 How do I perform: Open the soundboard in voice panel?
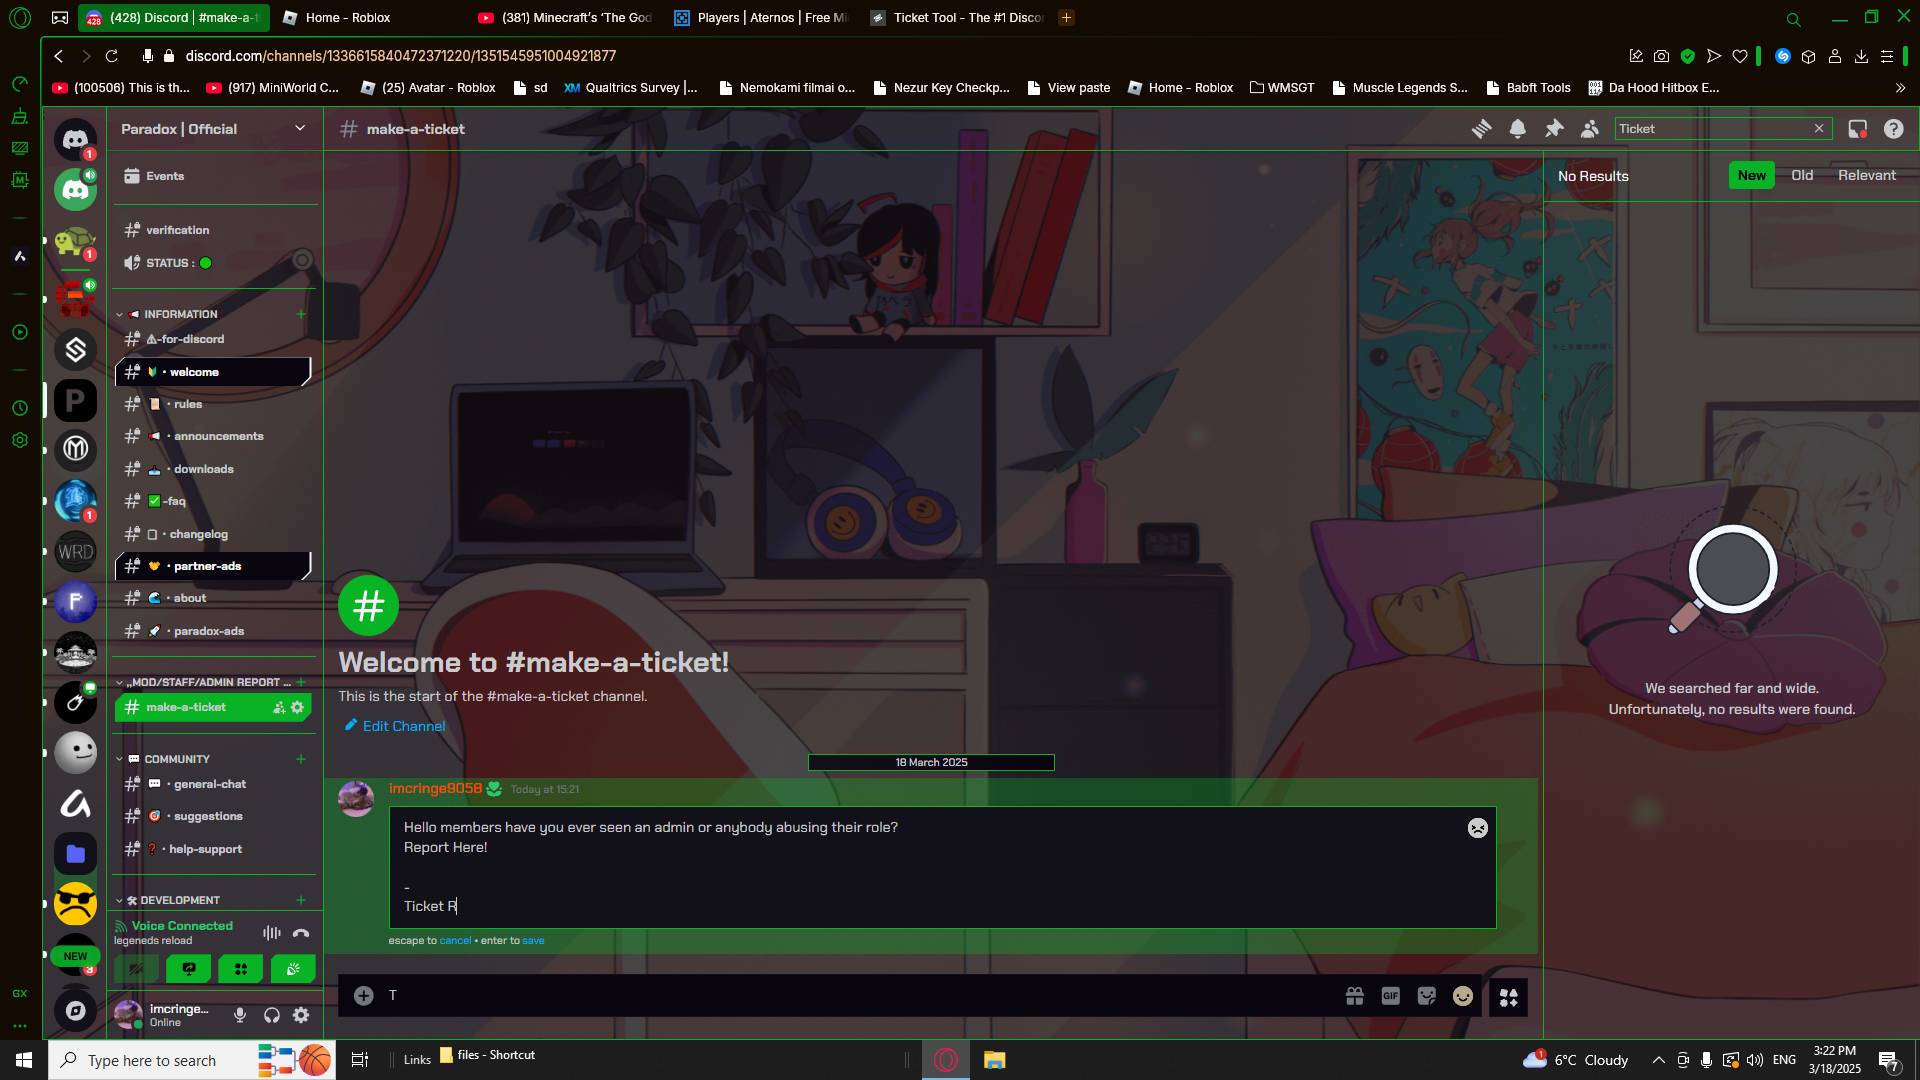pos(293,969)
